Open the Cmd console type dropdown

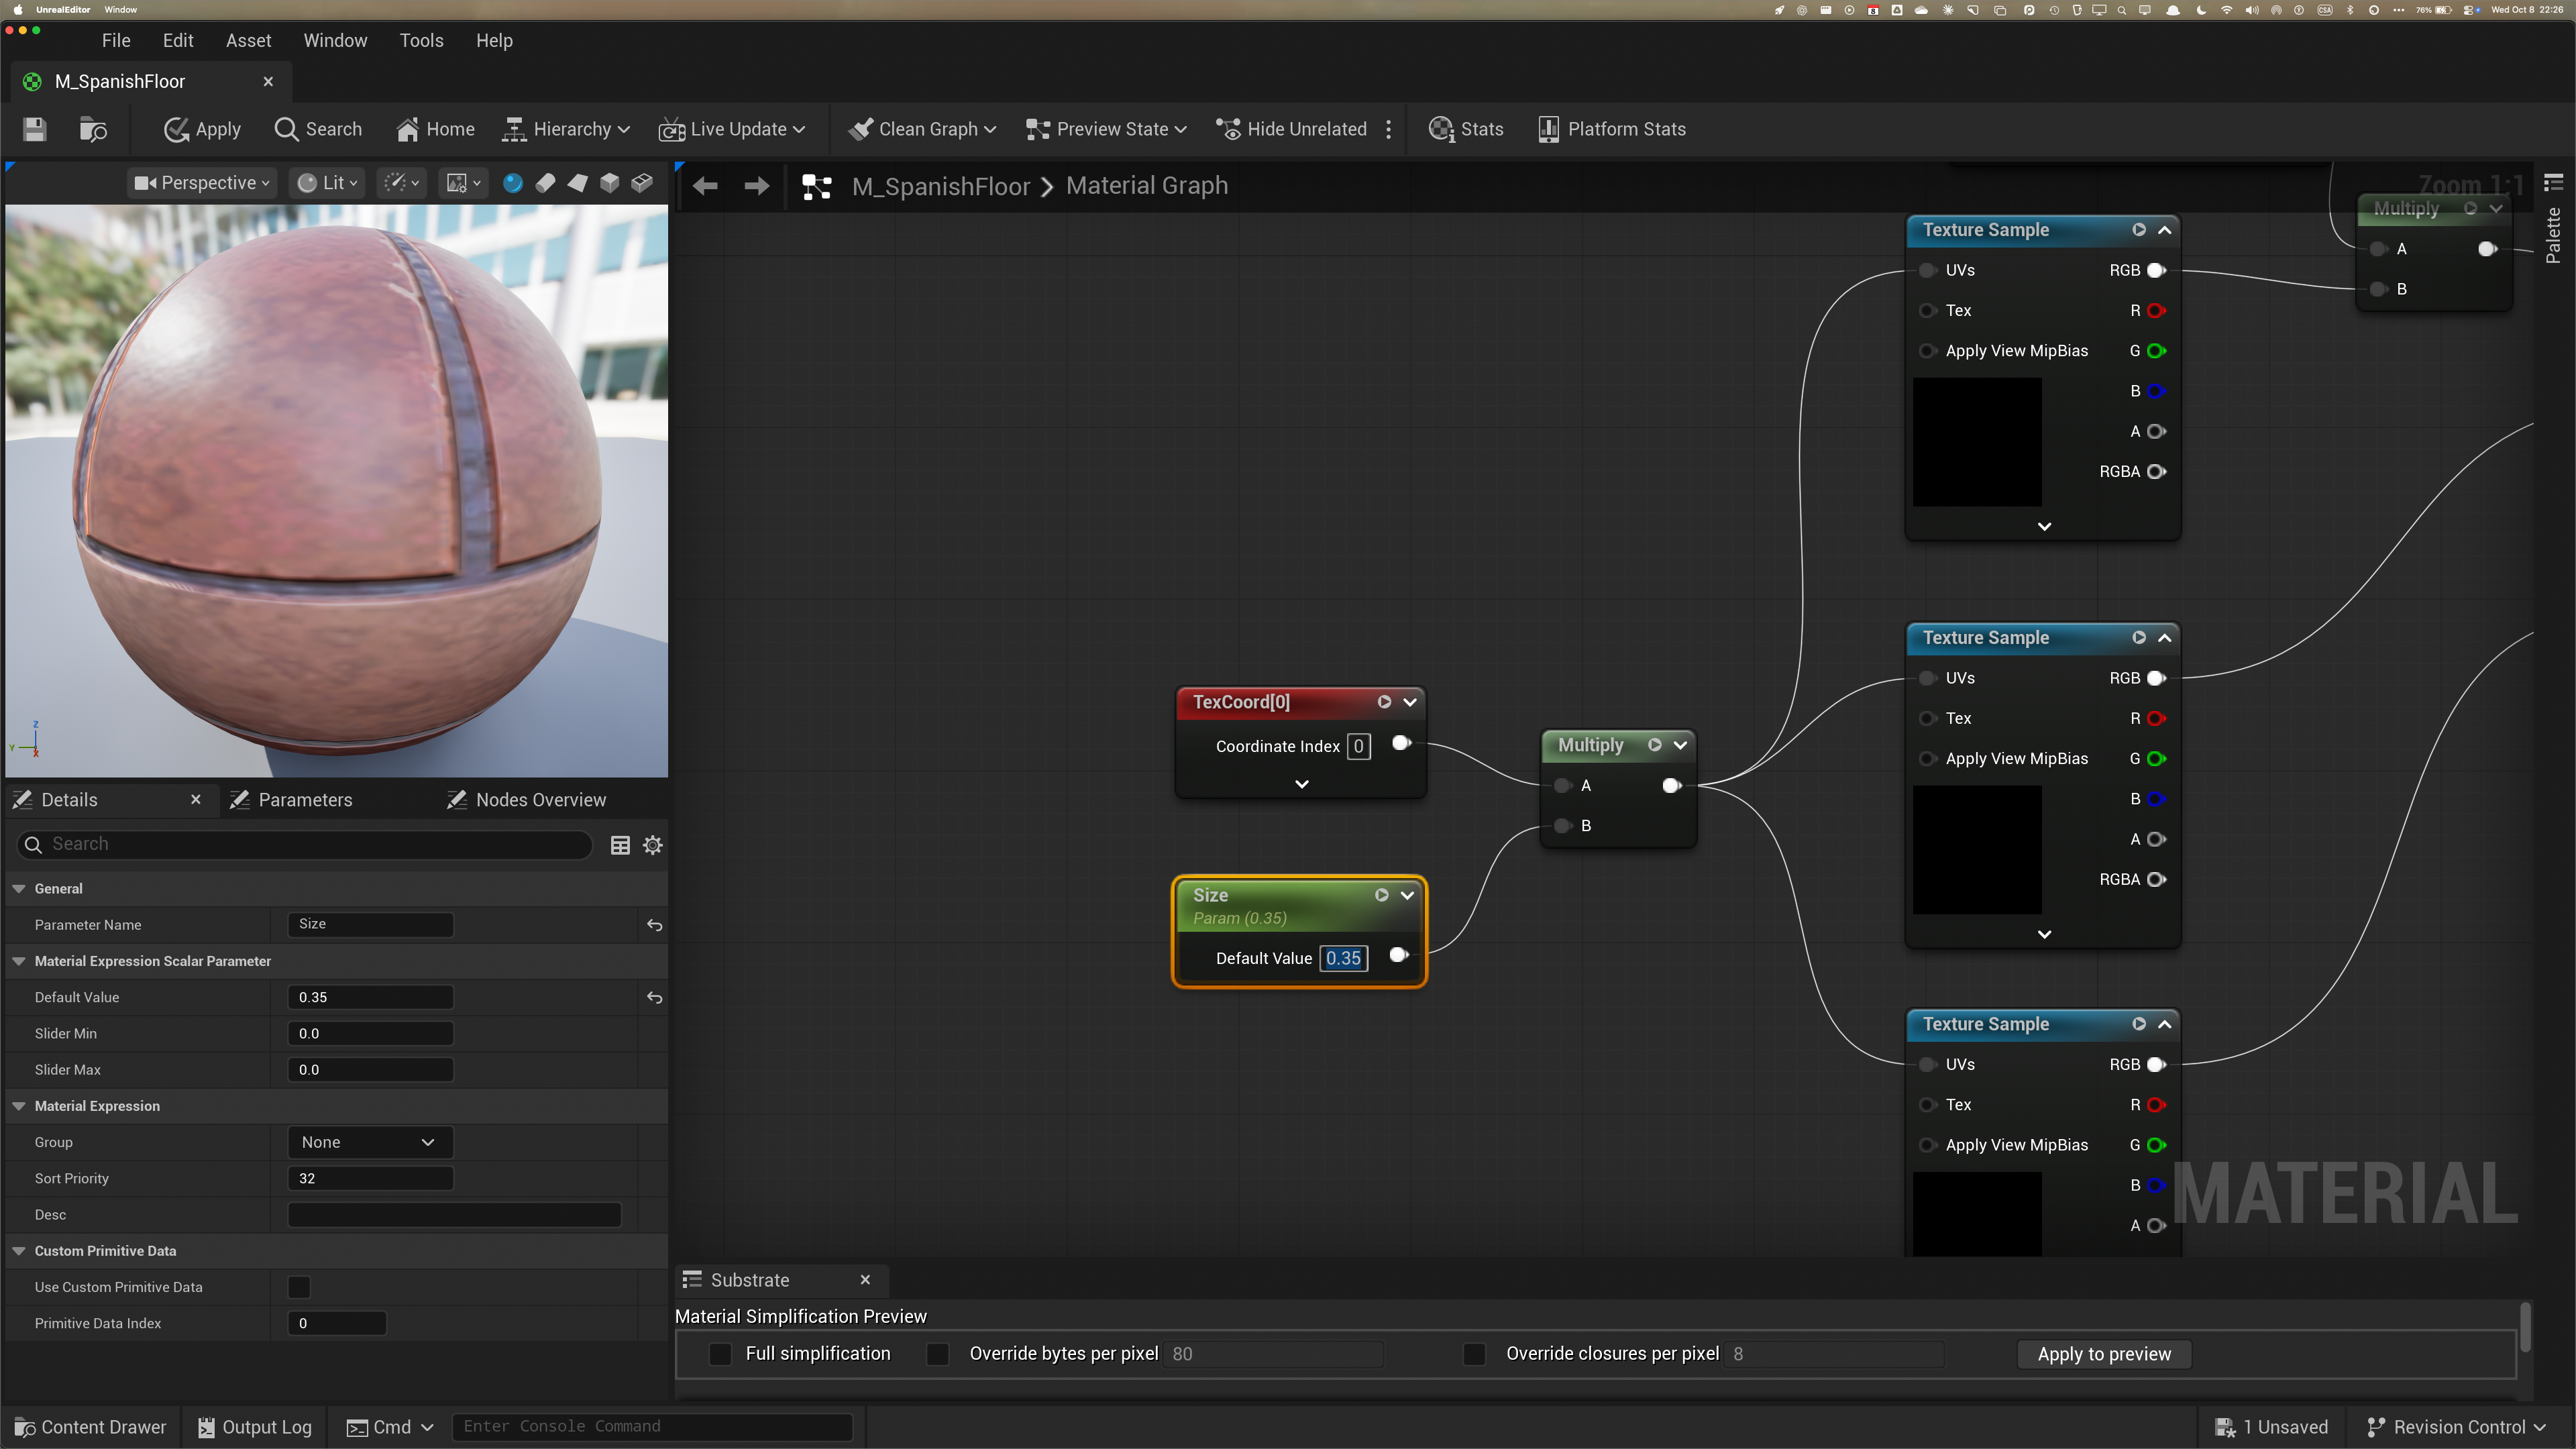pyautogui.click(x=390, y=1427)
